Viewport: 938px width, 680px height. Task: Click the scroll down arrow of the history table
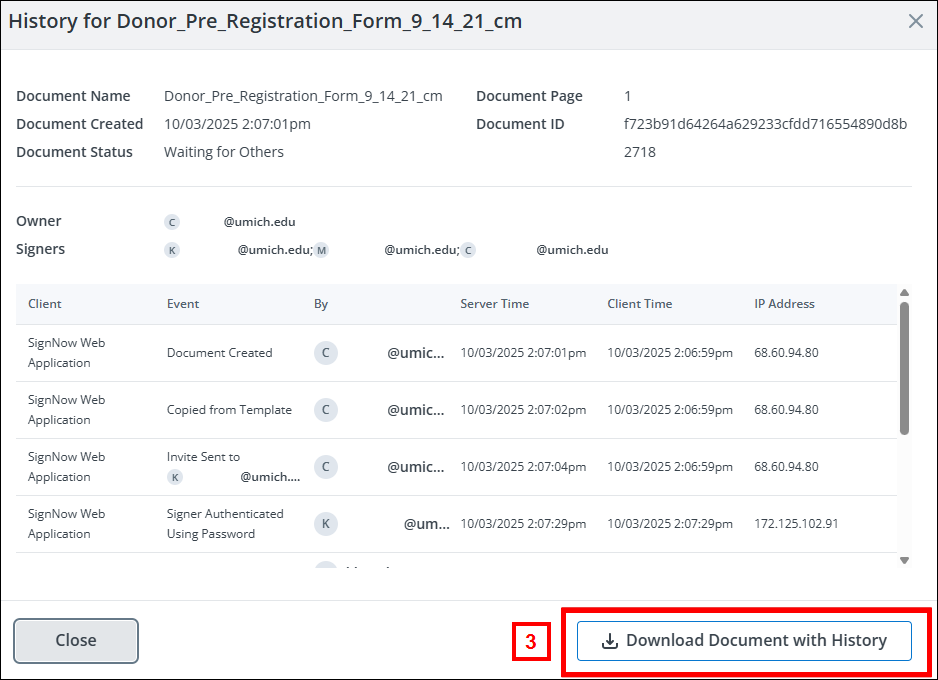point(904,560)
